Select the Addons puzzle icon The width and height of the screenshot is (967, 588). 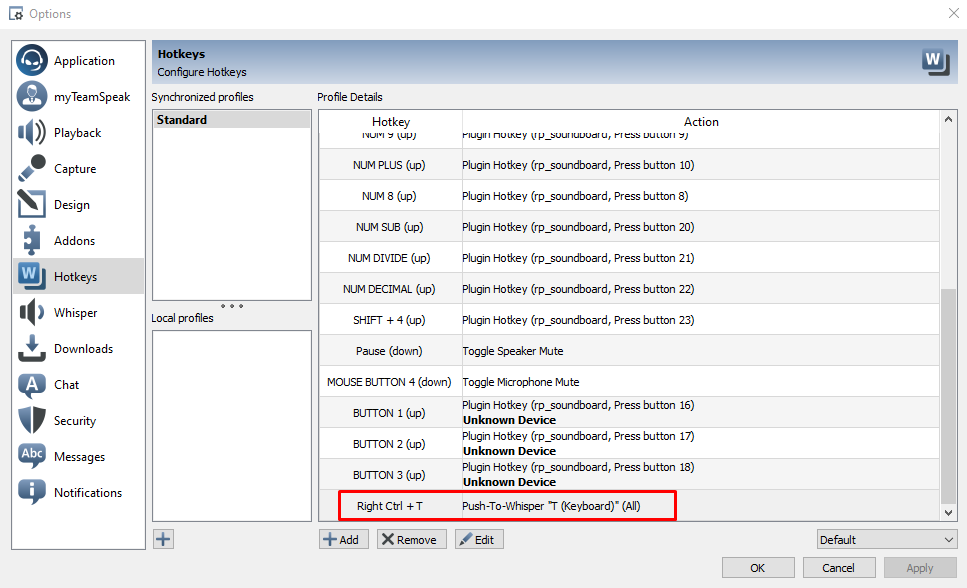[x=32, y=241]
